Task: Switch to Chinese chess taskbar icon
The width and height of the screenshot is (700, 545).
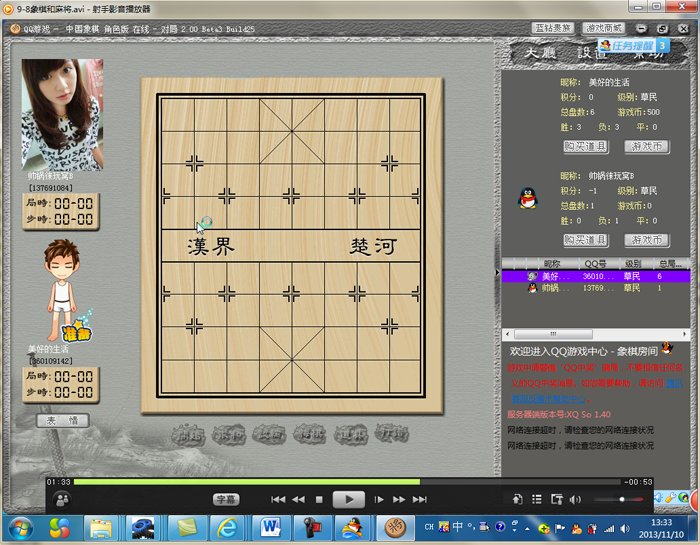Action: (x=395, y=529)
